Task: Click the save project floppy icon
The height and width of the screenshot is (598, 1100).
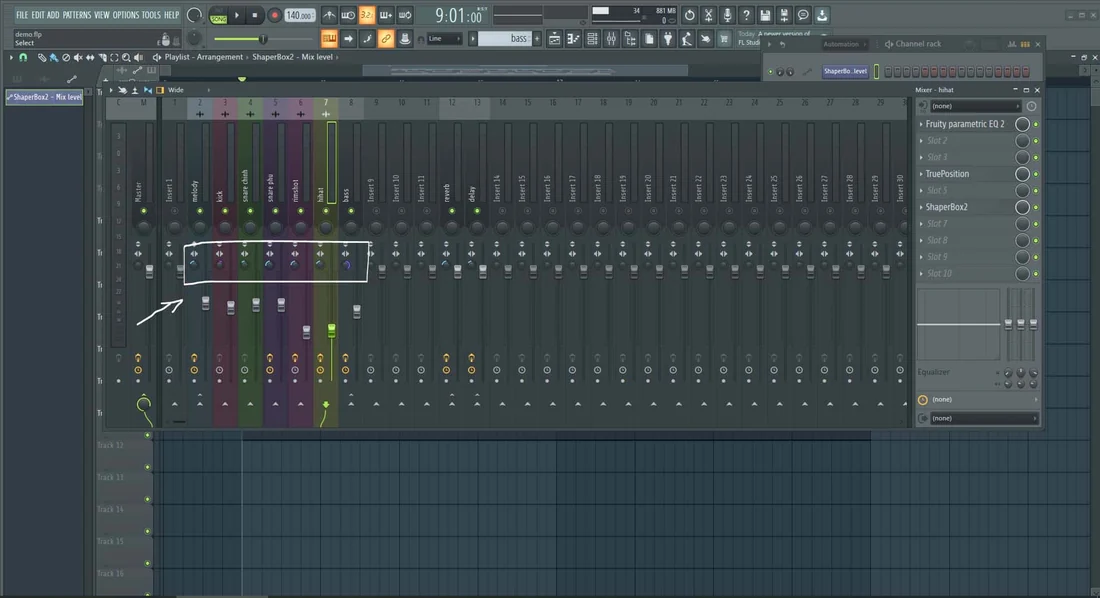Action: click(765, 15)
